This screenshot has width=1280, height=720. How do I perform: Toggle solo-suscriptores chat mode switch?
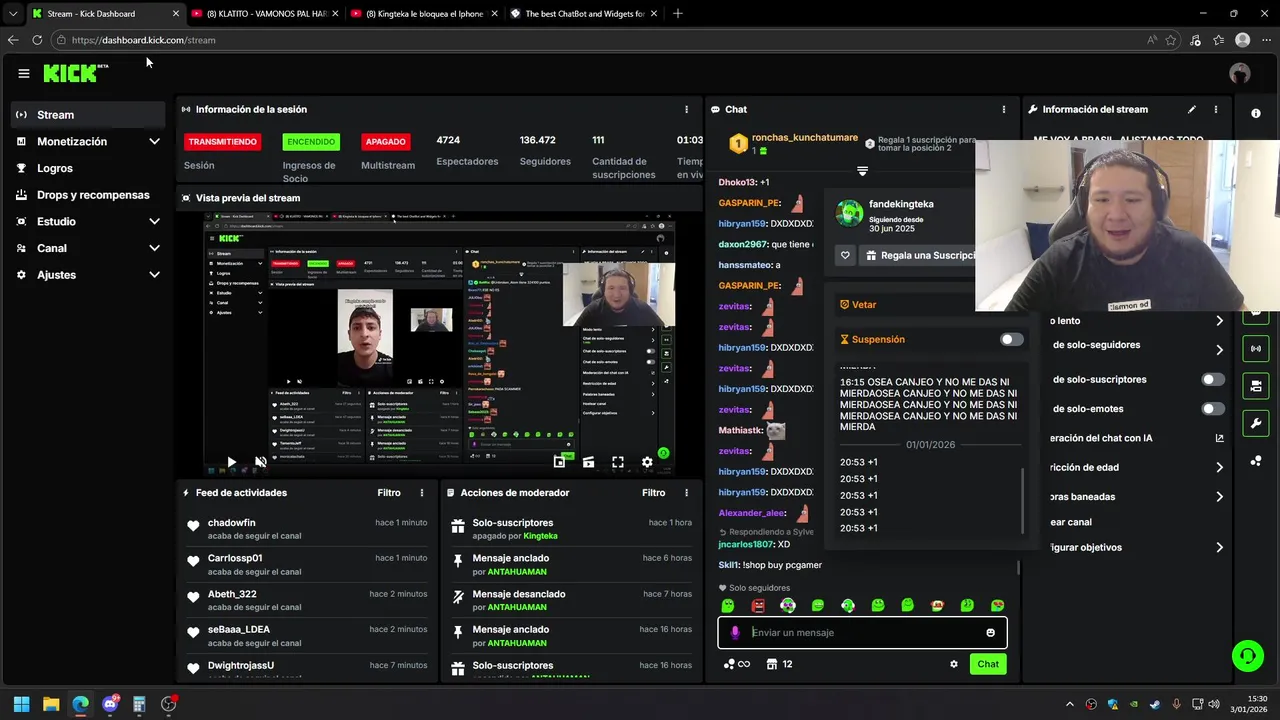click(1213, 379)
